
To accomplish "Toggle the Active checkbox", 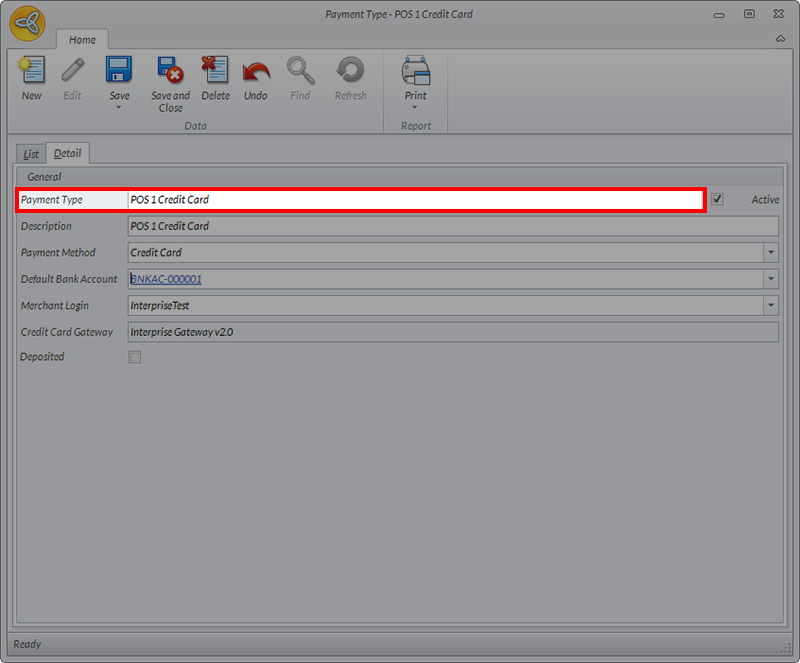I will tap(717, 200).
